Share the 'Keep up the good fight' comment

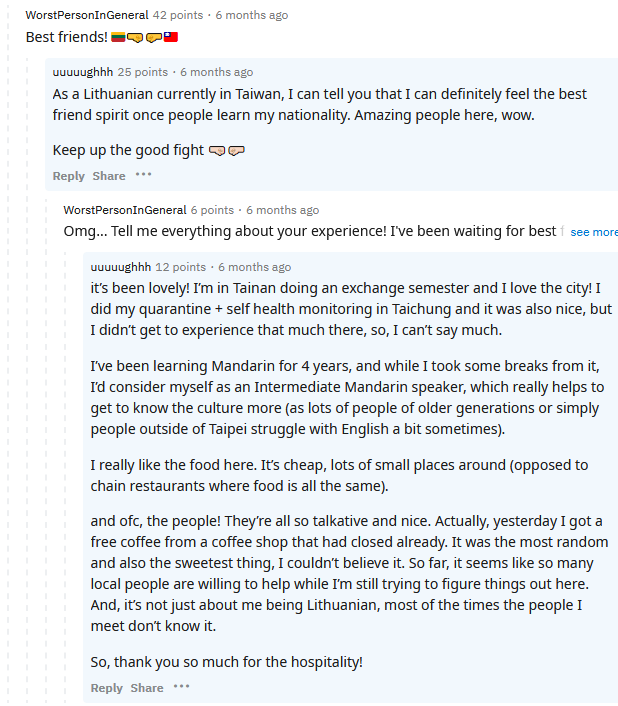point(109,176)
